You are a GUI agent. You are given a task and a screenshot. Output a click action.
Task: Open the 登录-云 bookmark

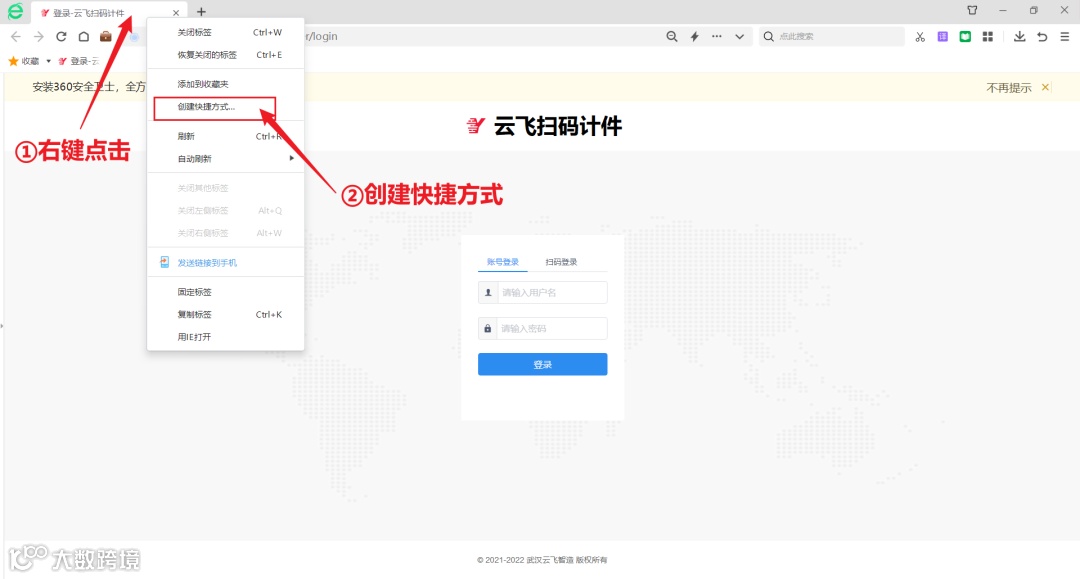pos(79,61)
